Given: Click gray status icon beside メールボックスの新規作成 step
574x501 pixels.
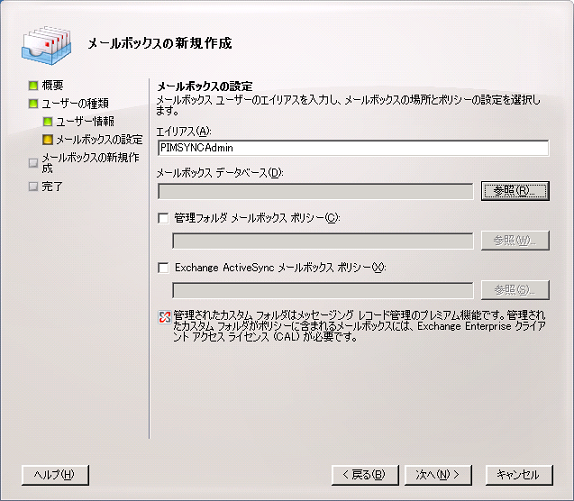Looking at the screenshot, I should pos(33,163).
